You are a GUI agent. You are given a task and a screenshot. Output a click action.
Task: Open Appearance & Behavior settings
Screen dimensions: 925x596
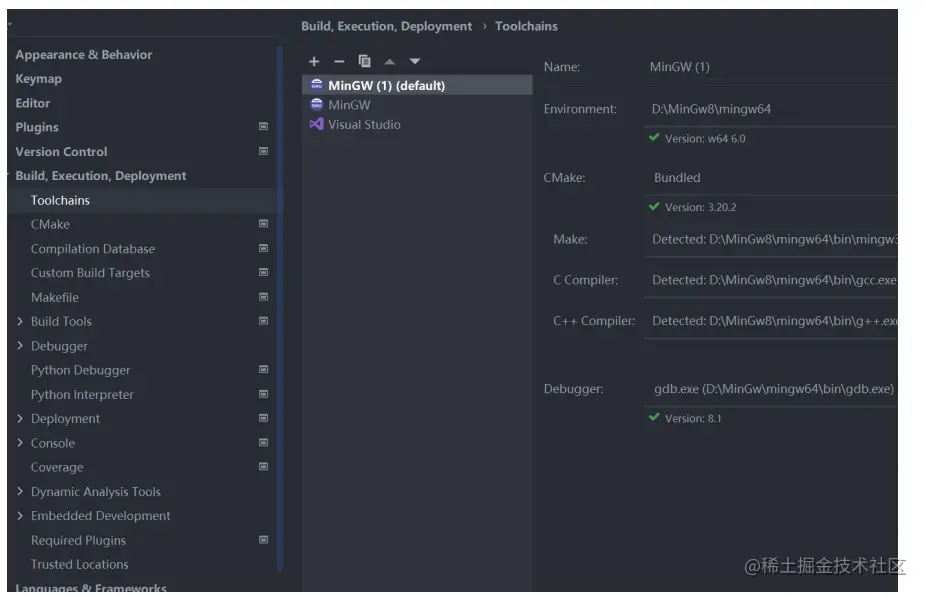84,55
